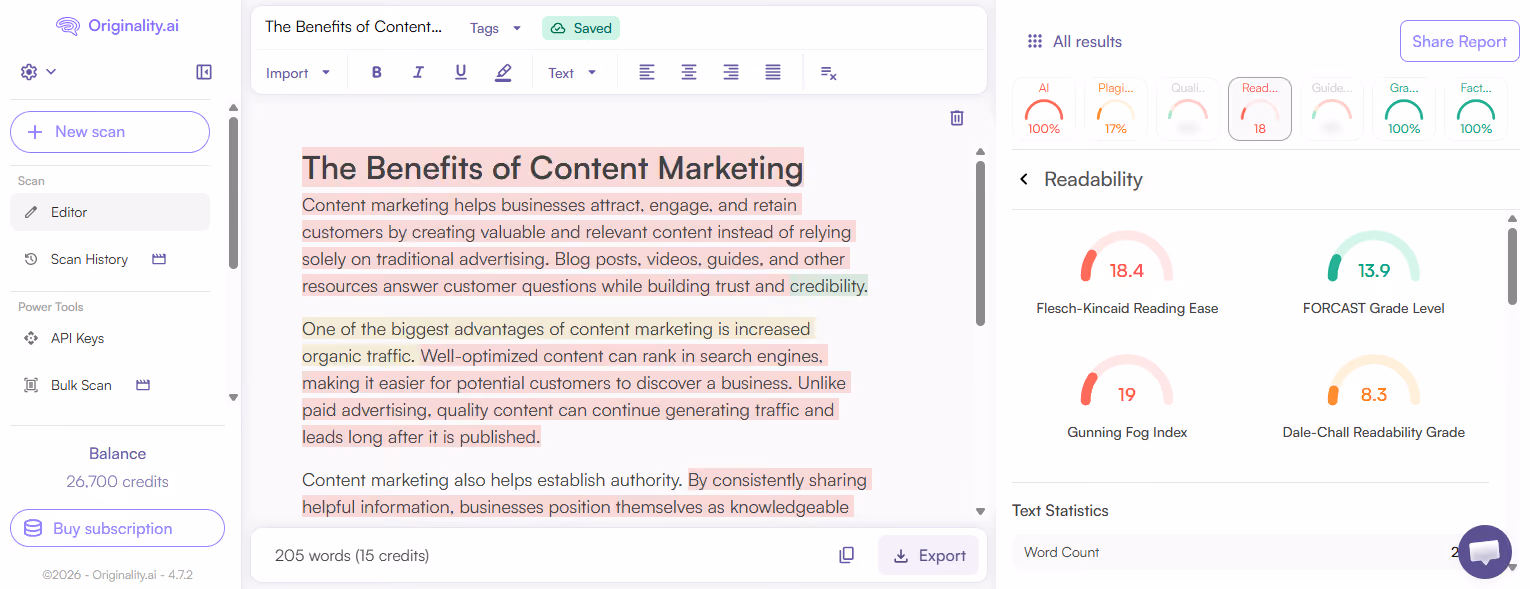Image resolution: width=1530 pixels, height=589 pixels.
Task: Click the FORCAST Grade Level gauge
Action: 1374,258
